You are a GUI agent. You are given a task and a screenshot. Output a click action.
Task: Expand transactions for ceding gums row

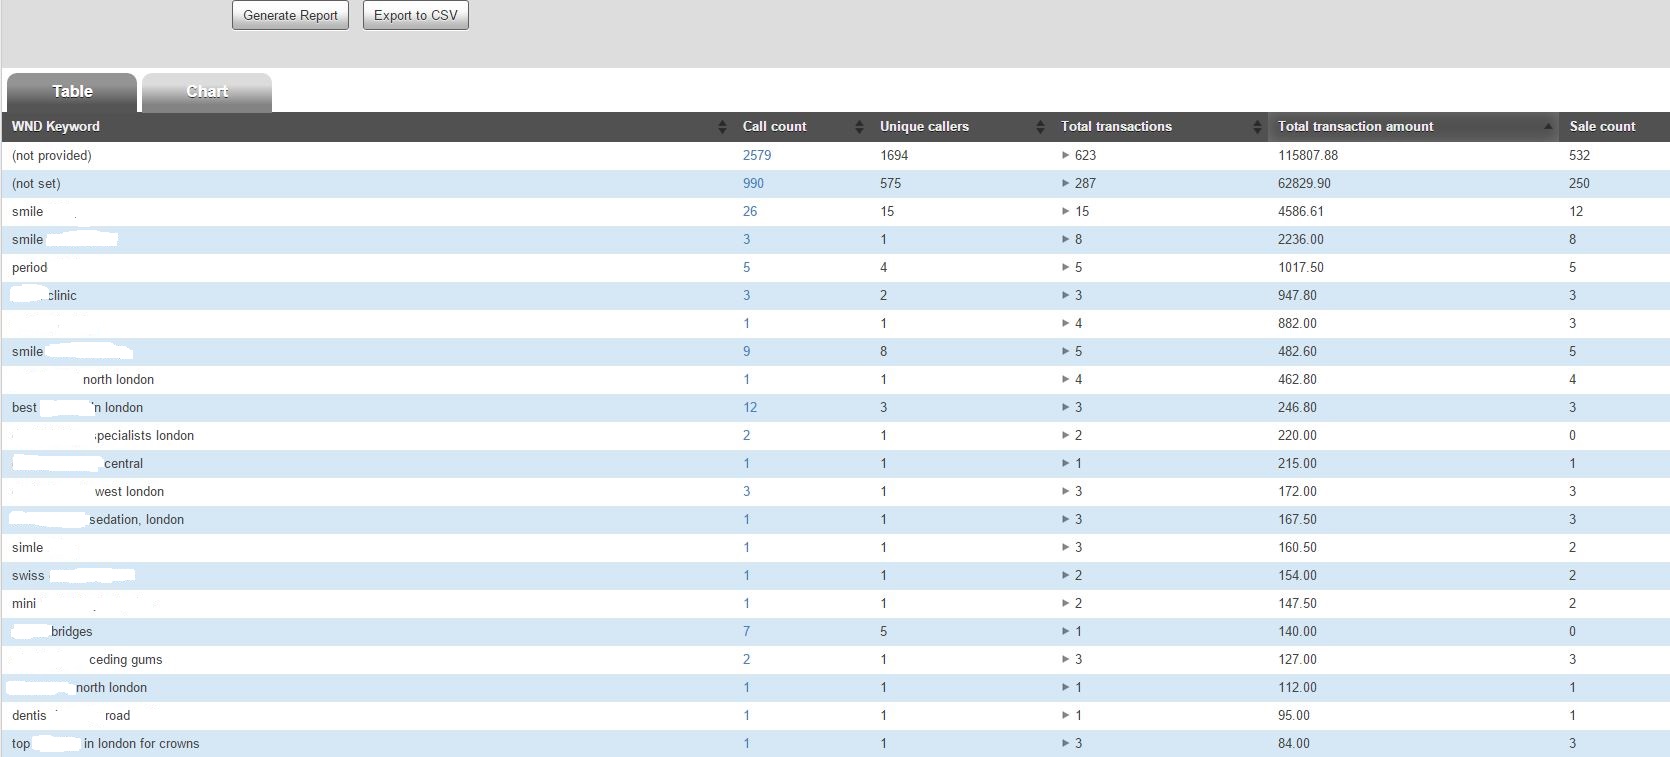click(x=1066, y=659)
